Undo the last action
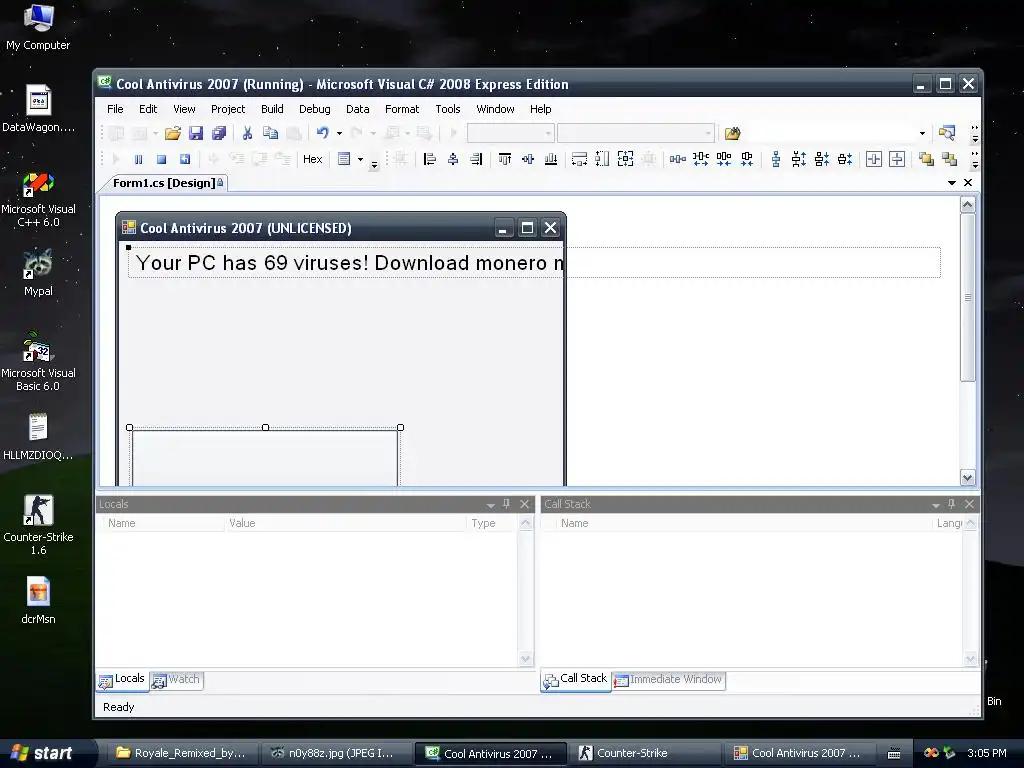 pyautogui.click(x=323, y=133)
